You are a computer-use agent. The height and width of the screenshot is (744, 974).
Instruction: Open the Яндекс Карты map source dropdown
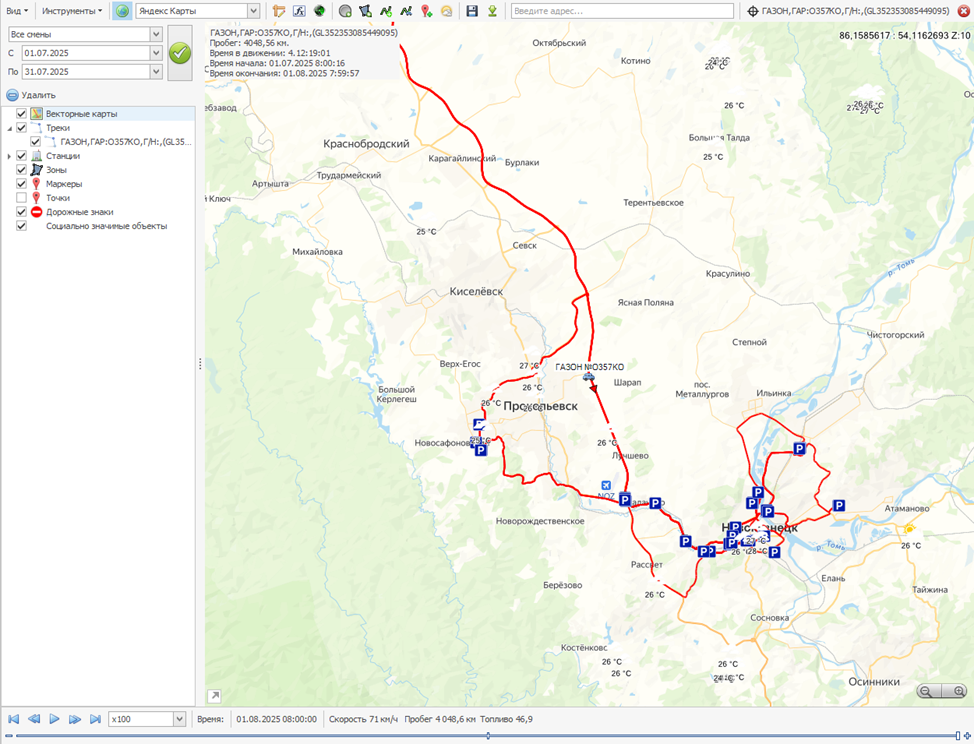click(x=253, y=11)
